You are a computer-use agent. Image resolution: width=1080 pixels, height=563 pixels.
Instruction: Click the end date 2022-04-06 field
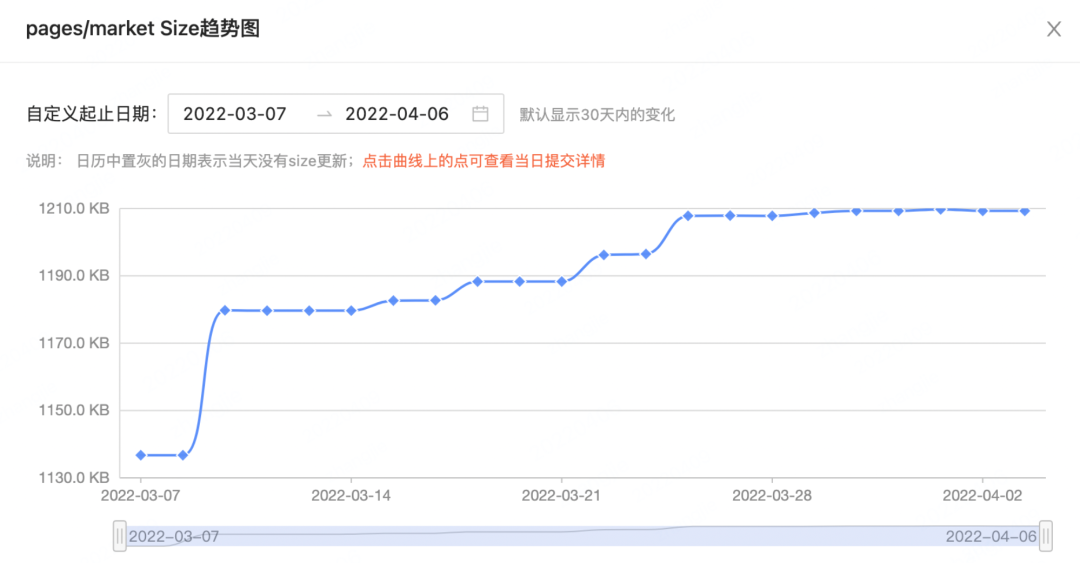397,114
